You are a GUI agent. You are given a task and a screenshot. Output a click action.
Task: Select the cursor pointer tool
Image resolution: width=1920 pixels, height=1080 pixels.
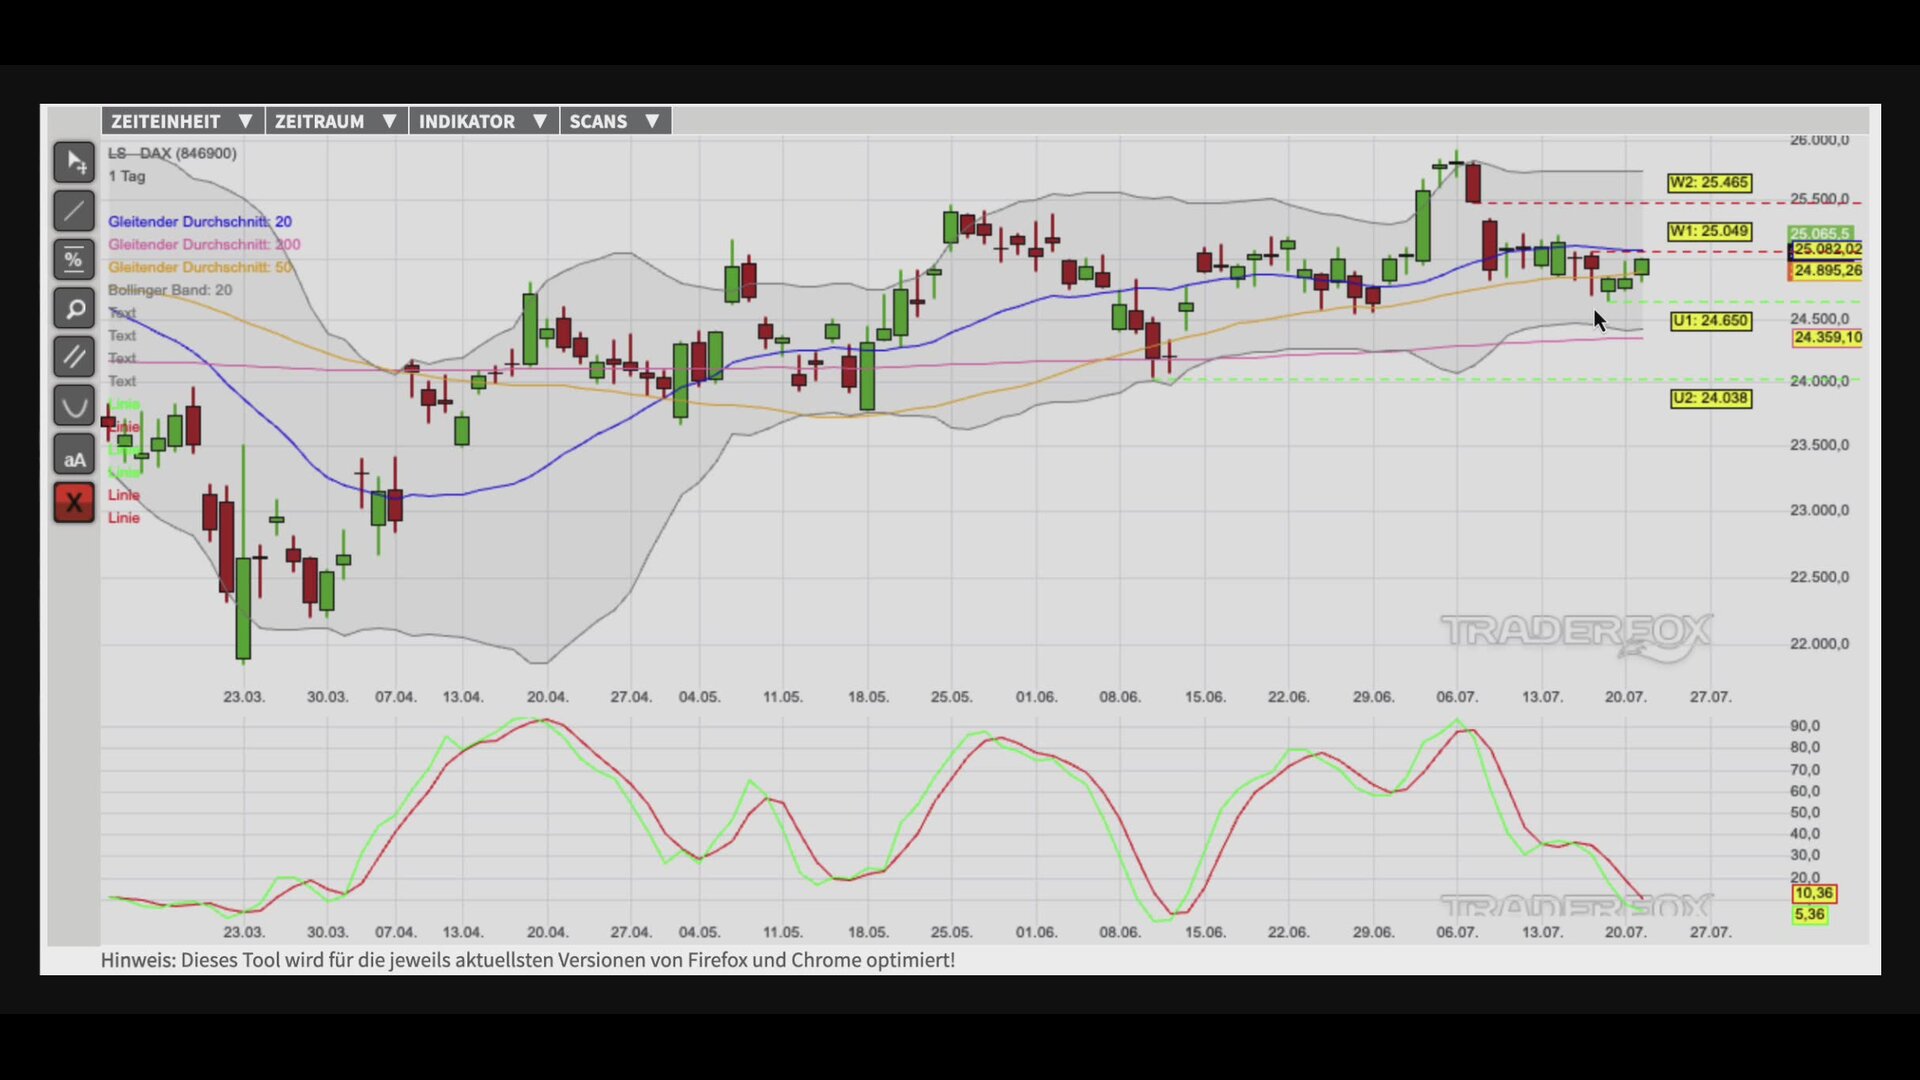point(74,162)
